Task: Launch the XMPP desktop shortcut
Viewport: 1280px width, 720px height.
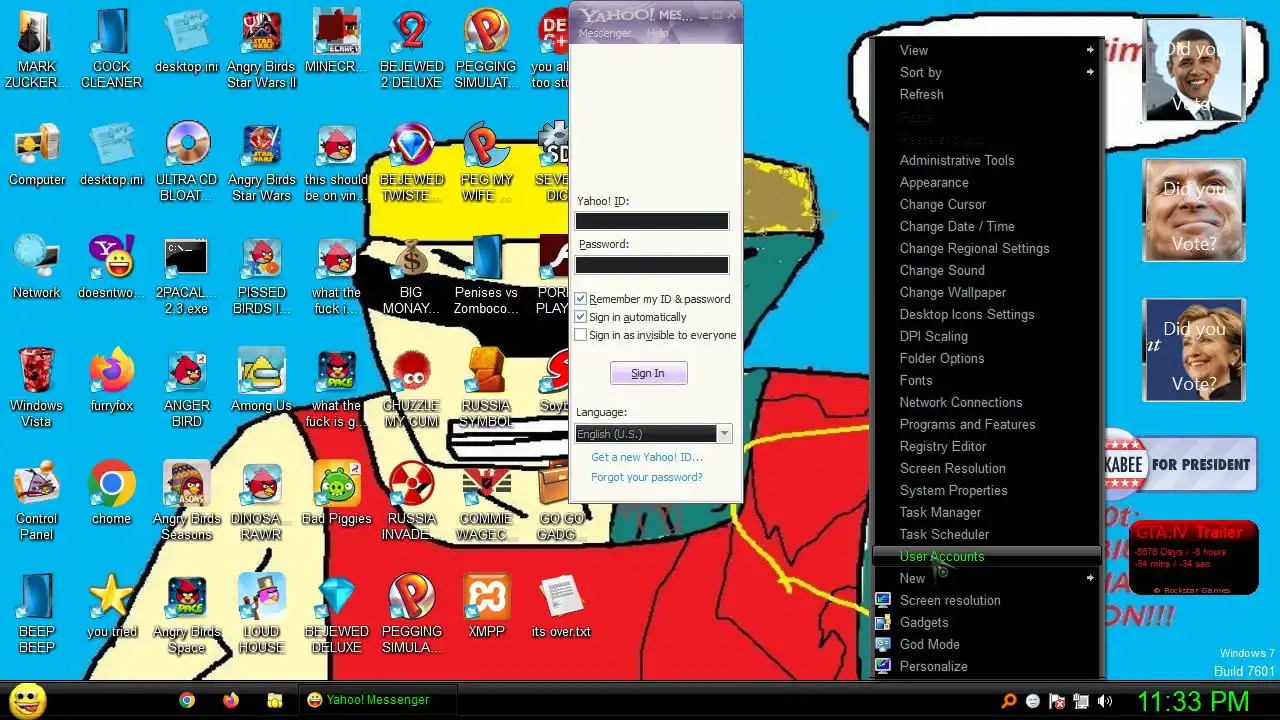Action: click(487, 607)
